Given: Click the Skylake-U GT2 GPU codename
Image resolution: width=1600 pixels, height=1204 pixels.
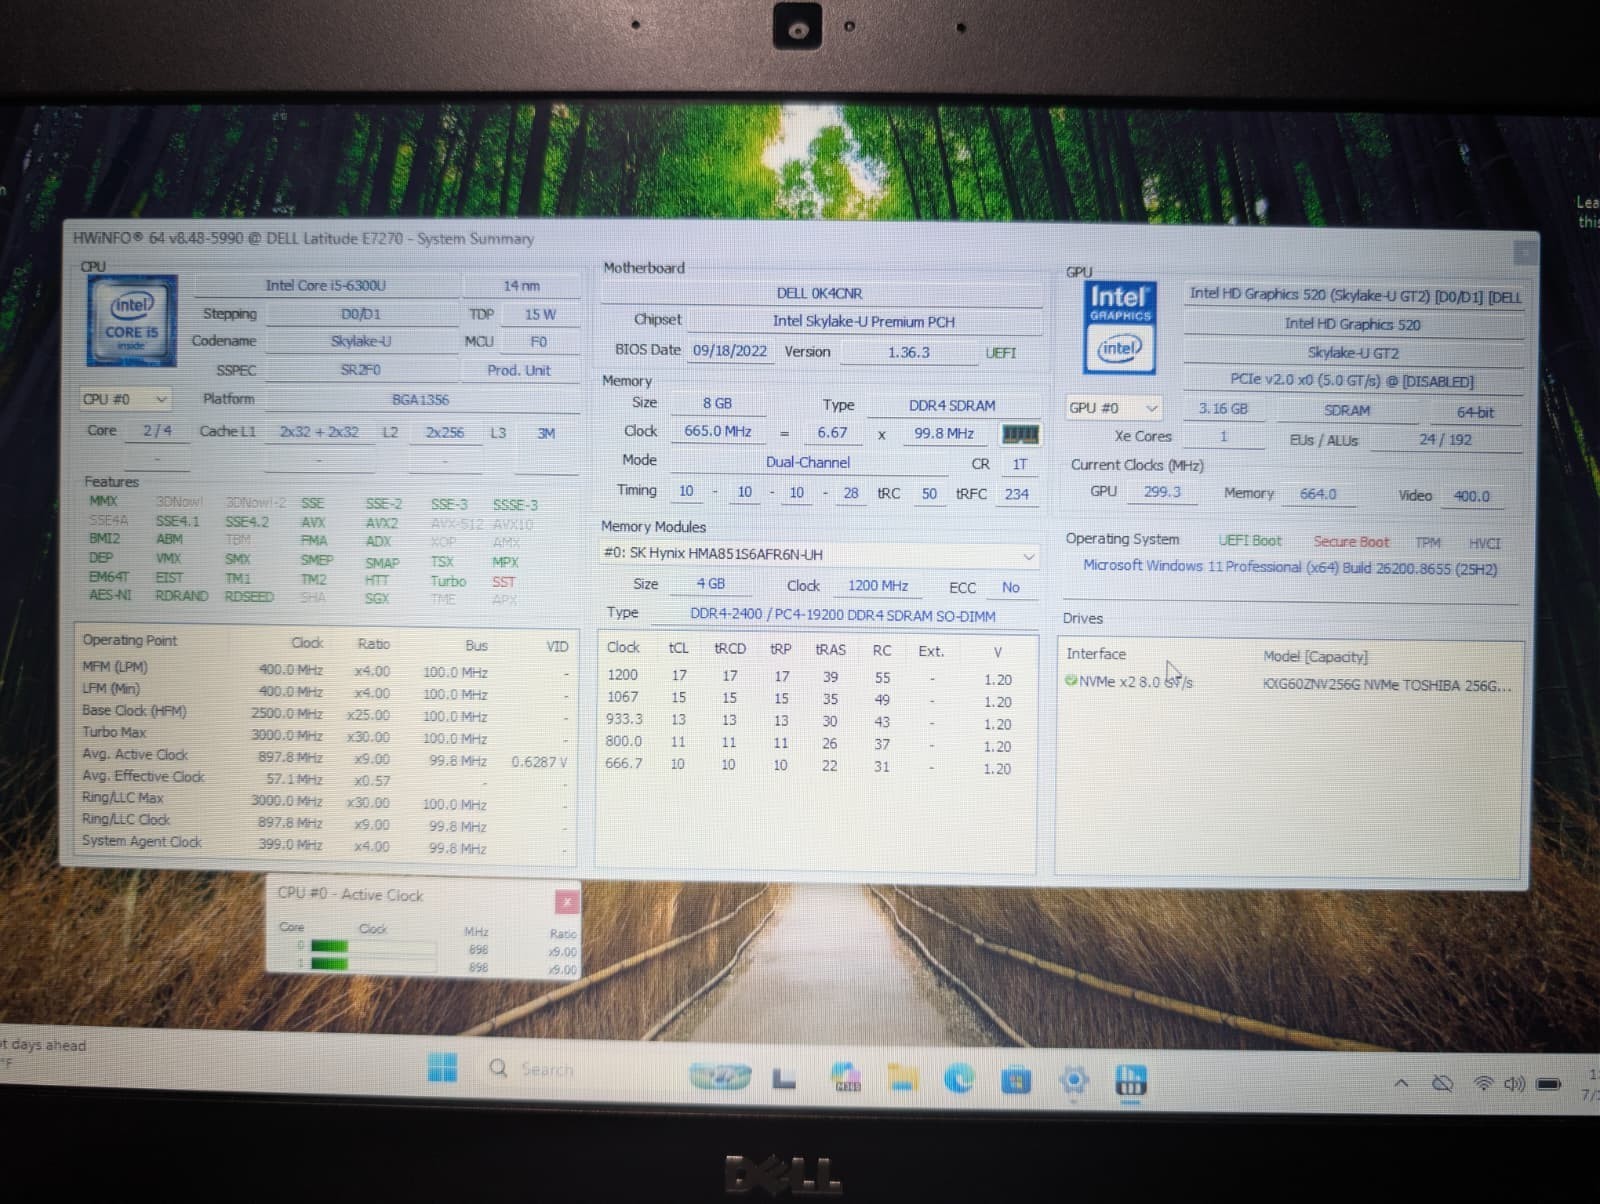Looking at the screenshot, I should 1353,352.
